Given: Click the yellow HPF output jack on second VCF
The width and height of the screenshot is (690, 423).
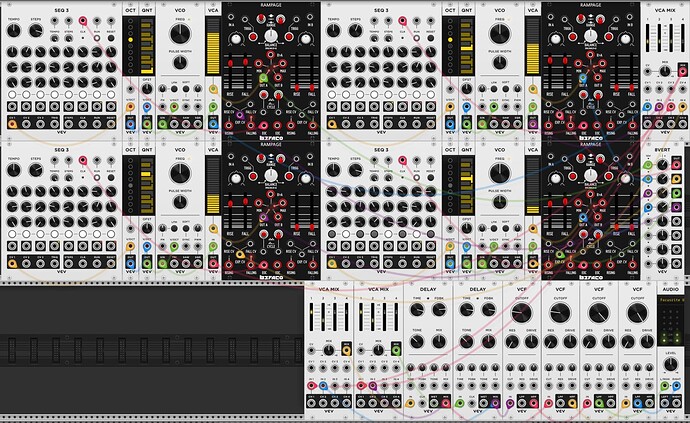Looking at the screenshot, I should point(572,402).
